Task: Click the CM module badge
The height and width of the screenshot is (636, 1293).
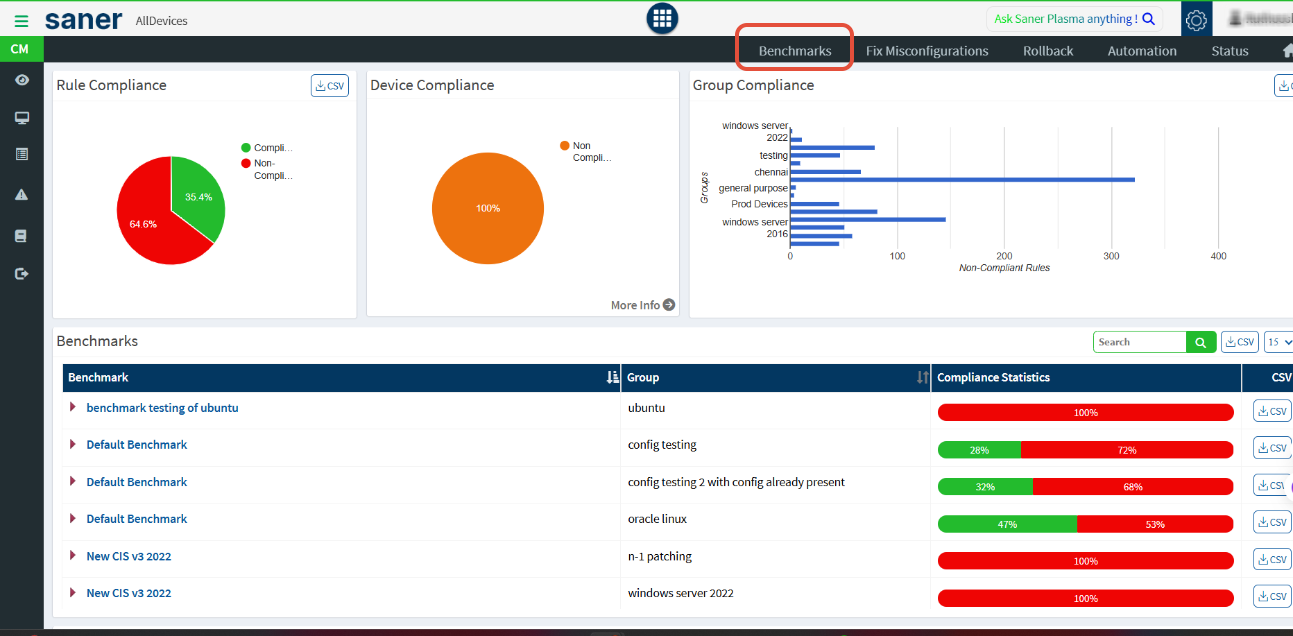Action: pos(20,49)
